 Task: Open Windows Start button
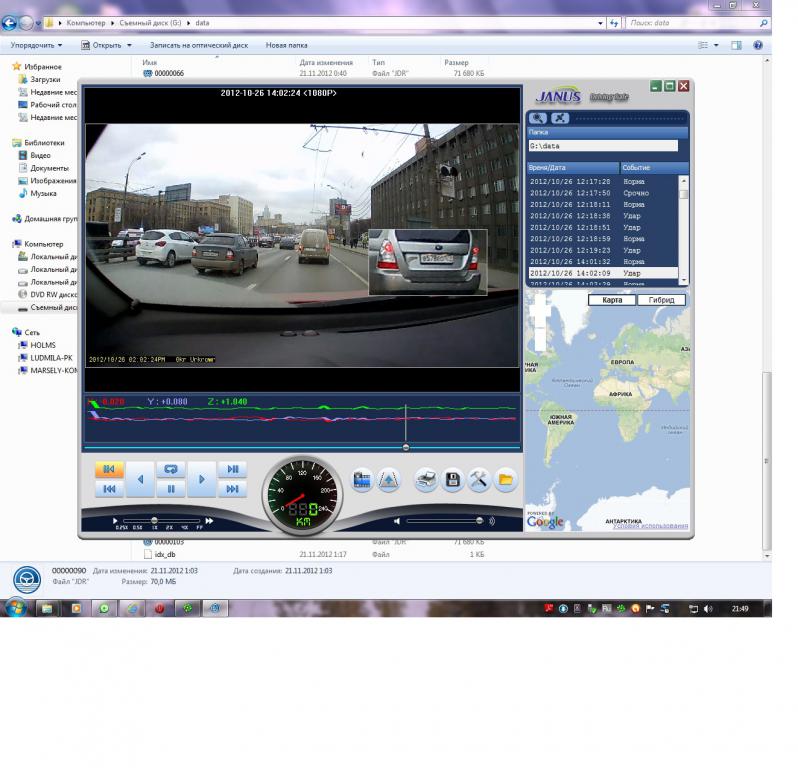coord(16,608)
